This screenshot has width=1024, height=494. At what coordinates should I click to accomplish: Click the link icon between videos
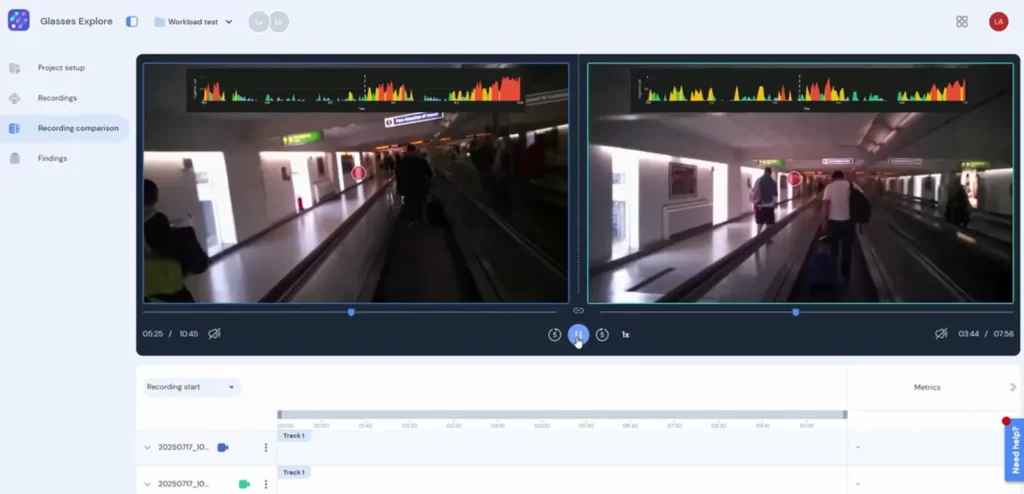point(578,311)
